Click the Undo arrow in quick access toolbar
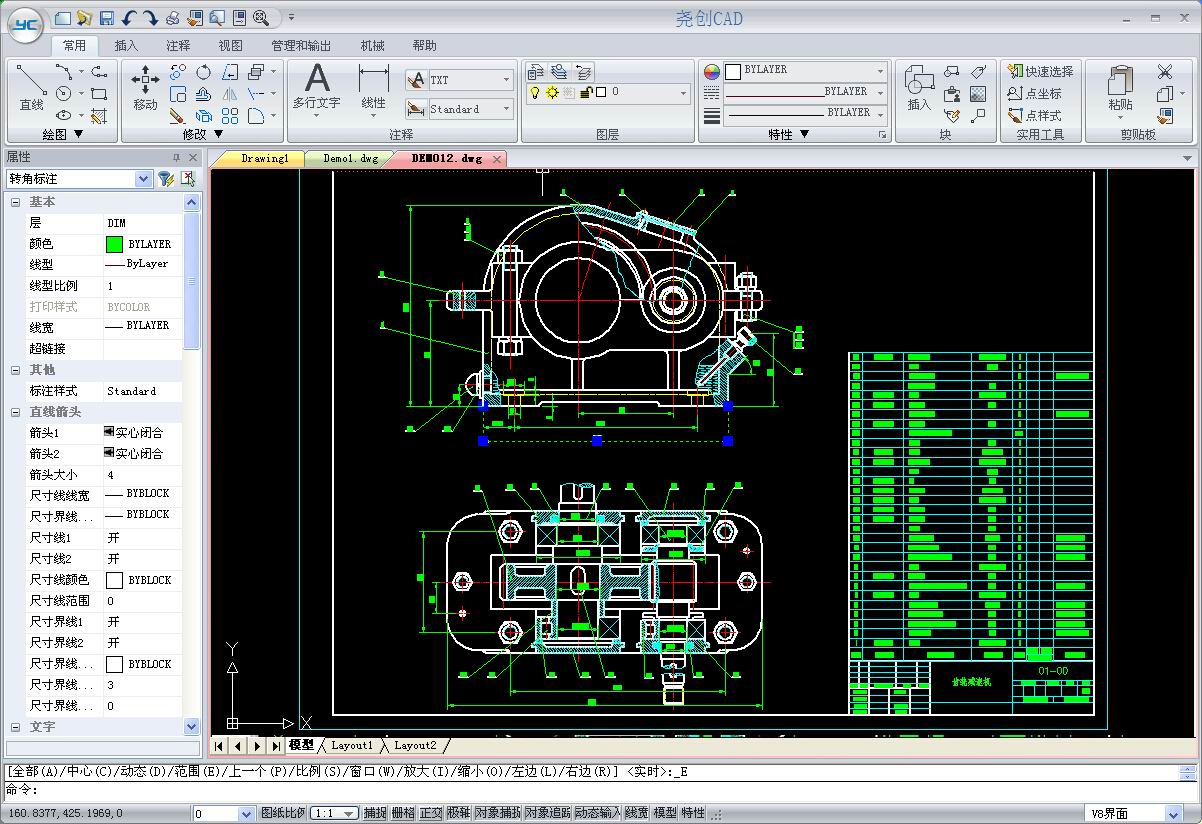This screenshot has height=824, width=1202. (129, 18)
